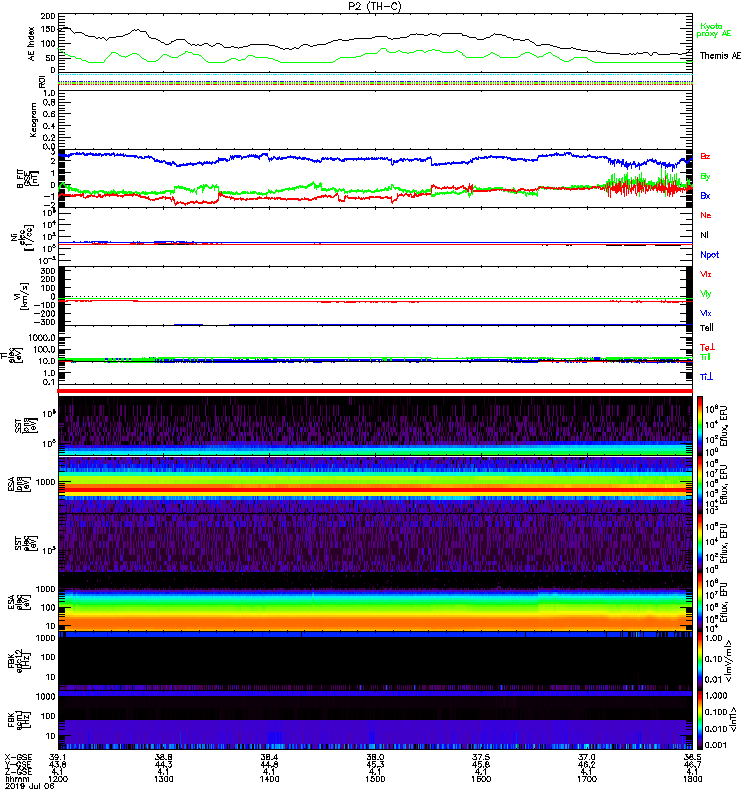Click the FBK nT color bar

tap(700, 720)
